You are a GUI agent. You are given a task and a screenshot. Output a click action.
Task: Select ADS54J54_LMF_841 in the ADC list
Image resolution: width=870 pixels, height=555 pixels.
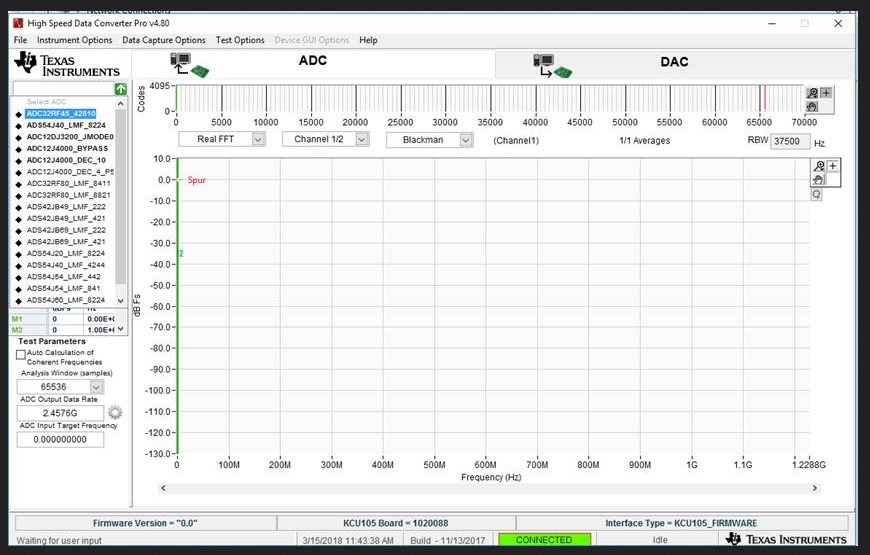point(64,288)
